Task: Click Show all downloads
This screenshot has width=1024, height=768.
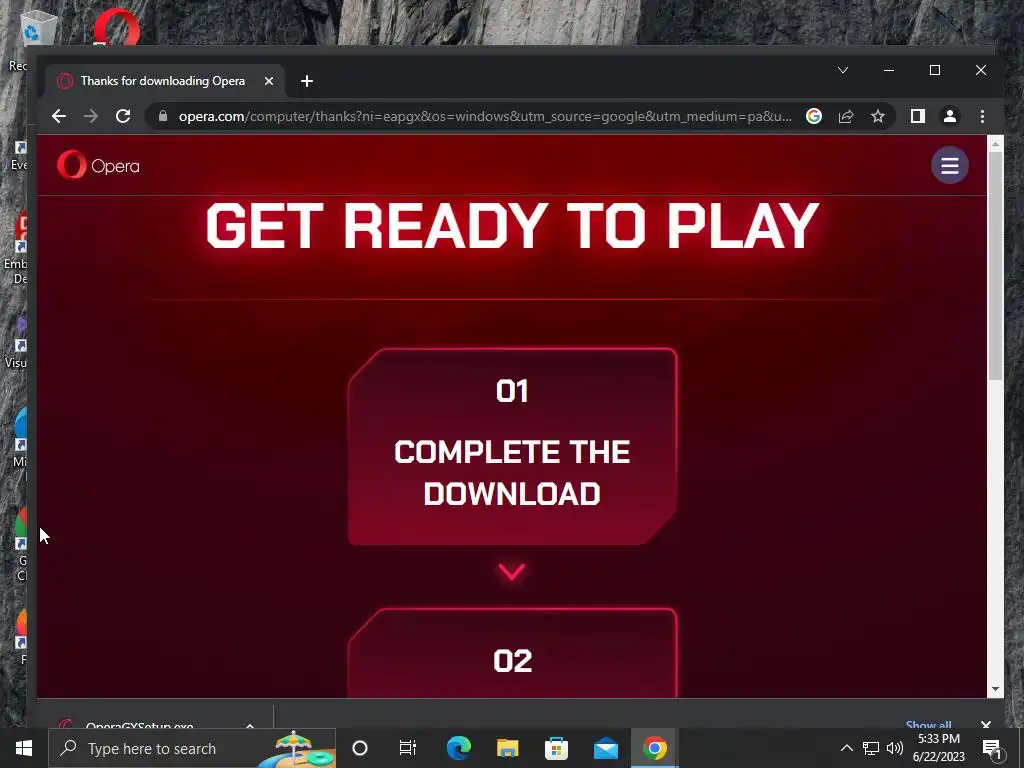Action: coord(928,724)
